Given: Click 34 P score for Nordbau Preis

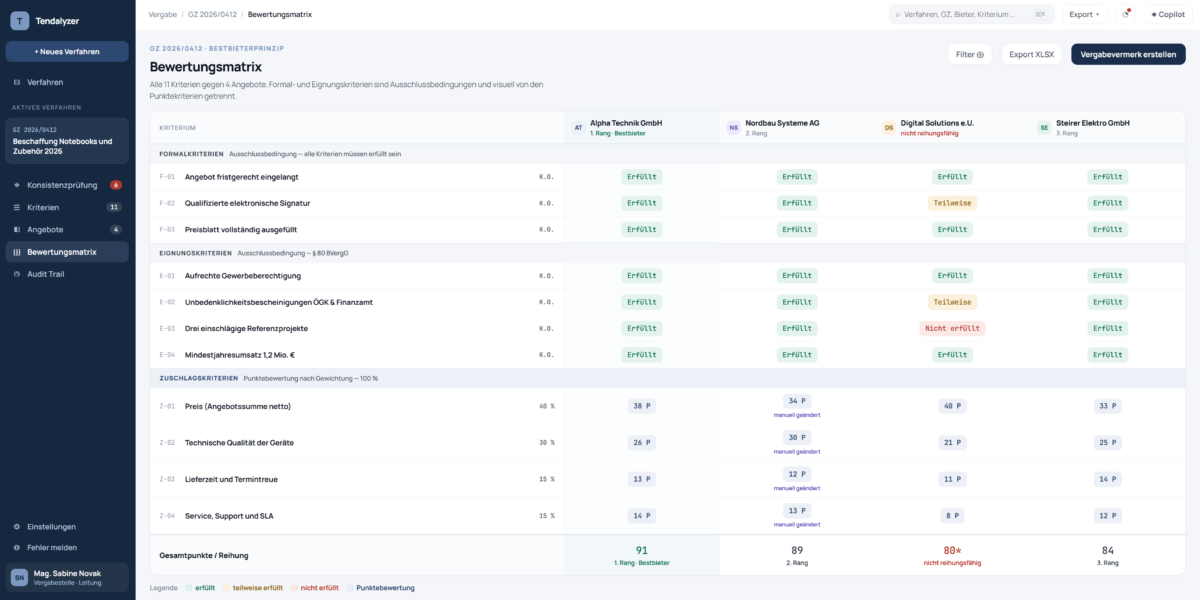Looking at the screenshot, I should (x=797, y=401).
